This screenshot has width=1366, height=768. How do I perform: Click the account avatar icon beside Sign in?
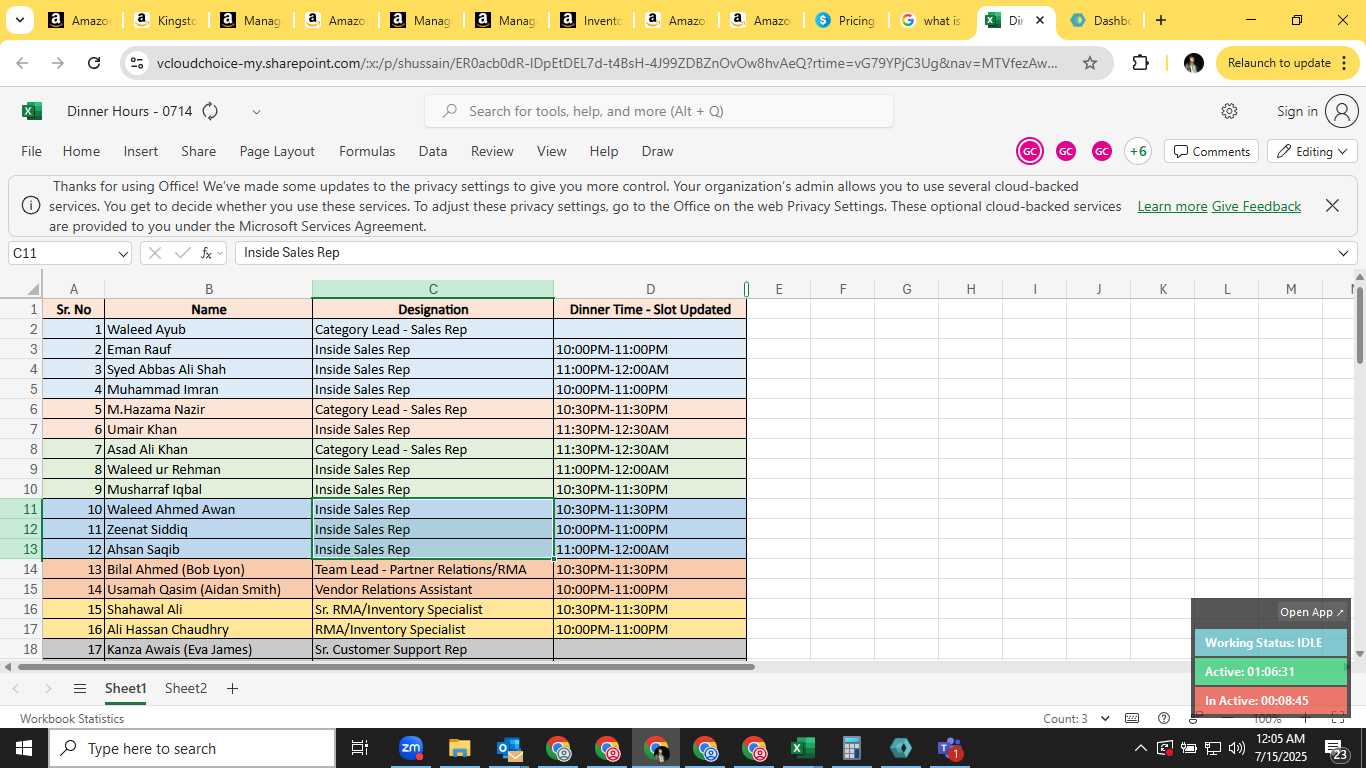point(1341,111)
